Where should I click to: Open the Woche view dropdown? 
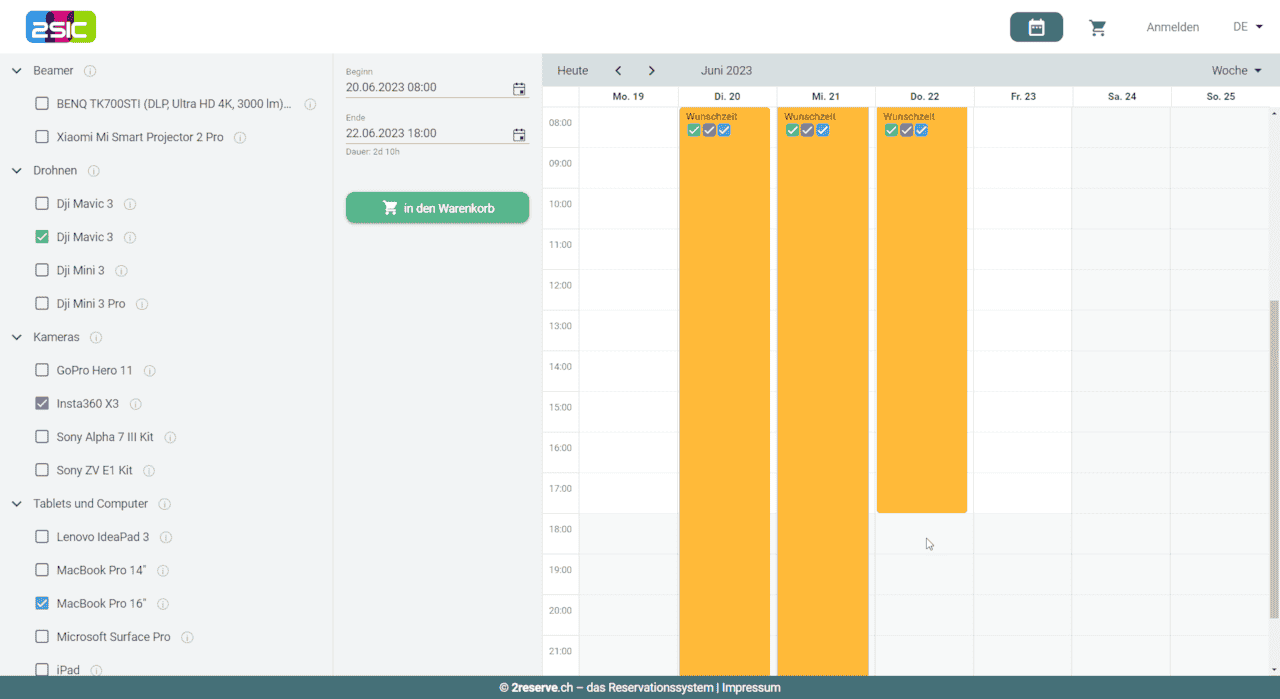click(x=1236, y=71)
